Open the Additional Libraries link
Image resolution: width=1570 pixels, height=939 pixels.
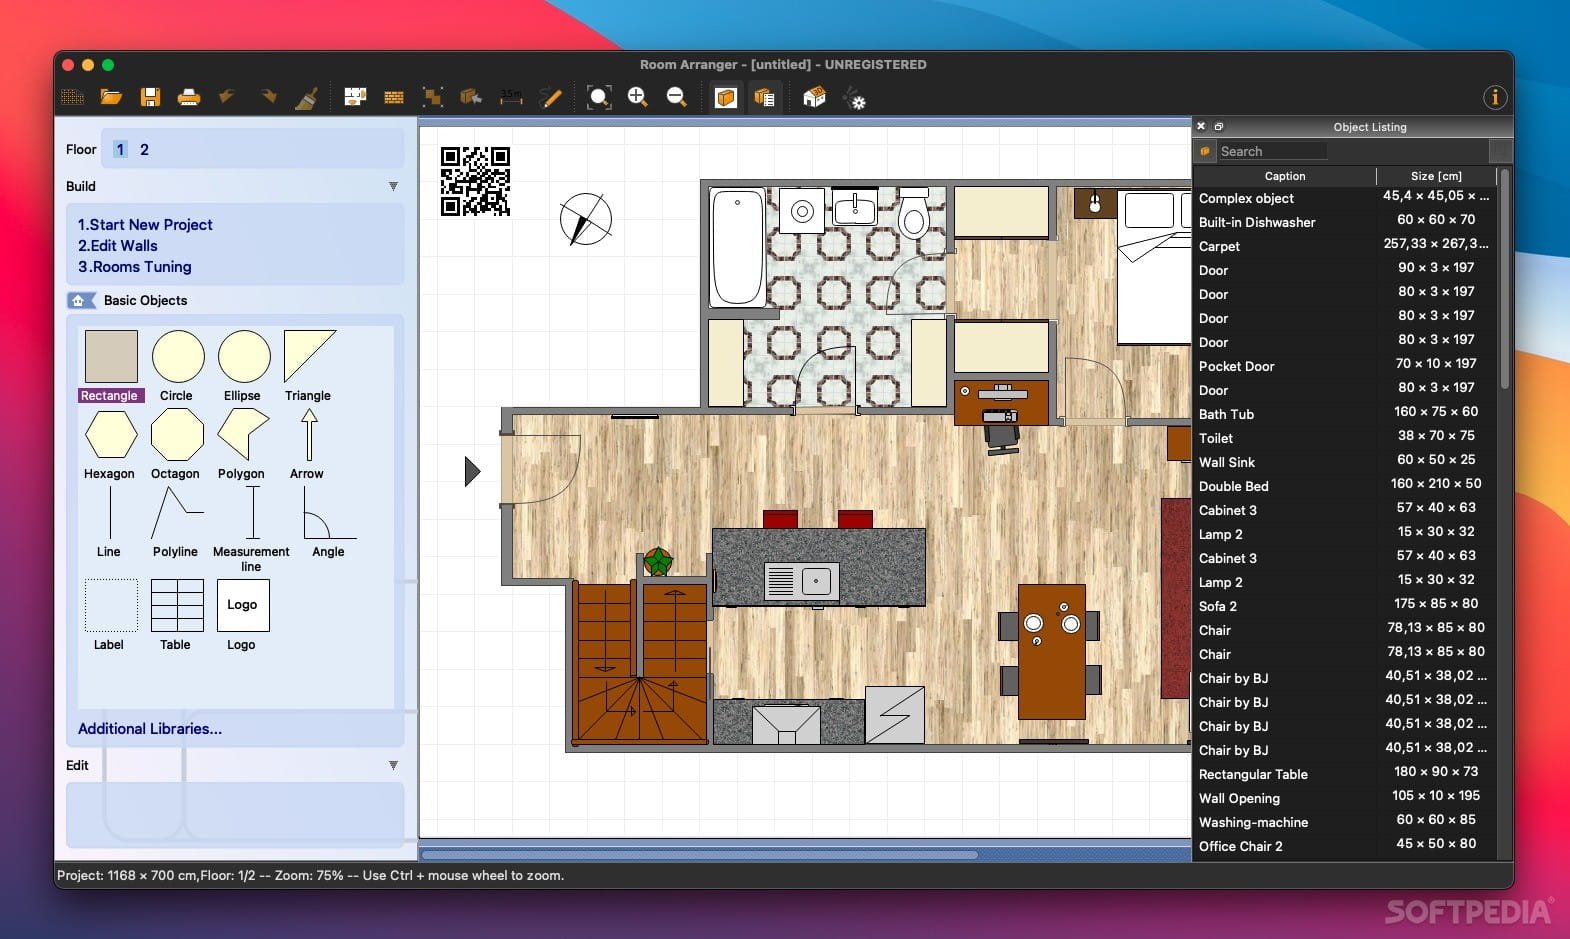(x=150, y=729)
